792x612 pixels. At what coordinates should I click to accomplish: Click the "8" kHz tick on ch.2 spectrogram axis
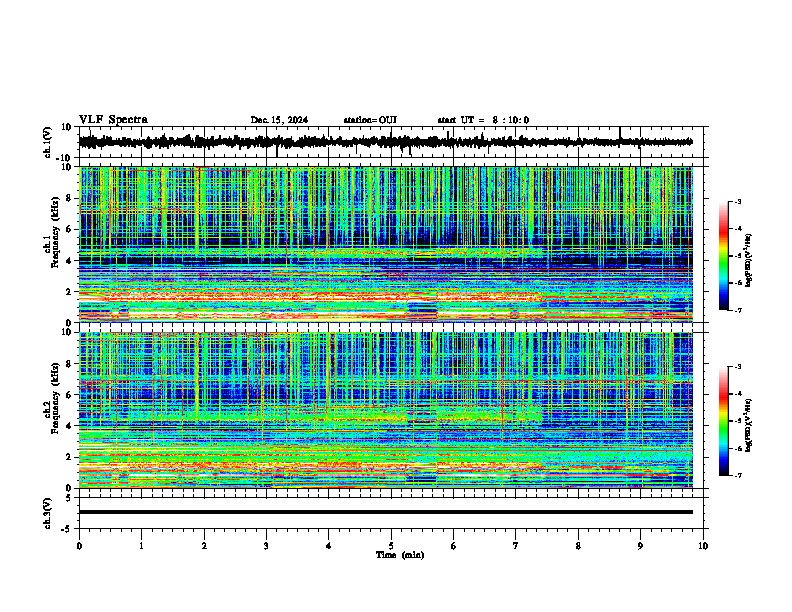(x=69, y=364)
